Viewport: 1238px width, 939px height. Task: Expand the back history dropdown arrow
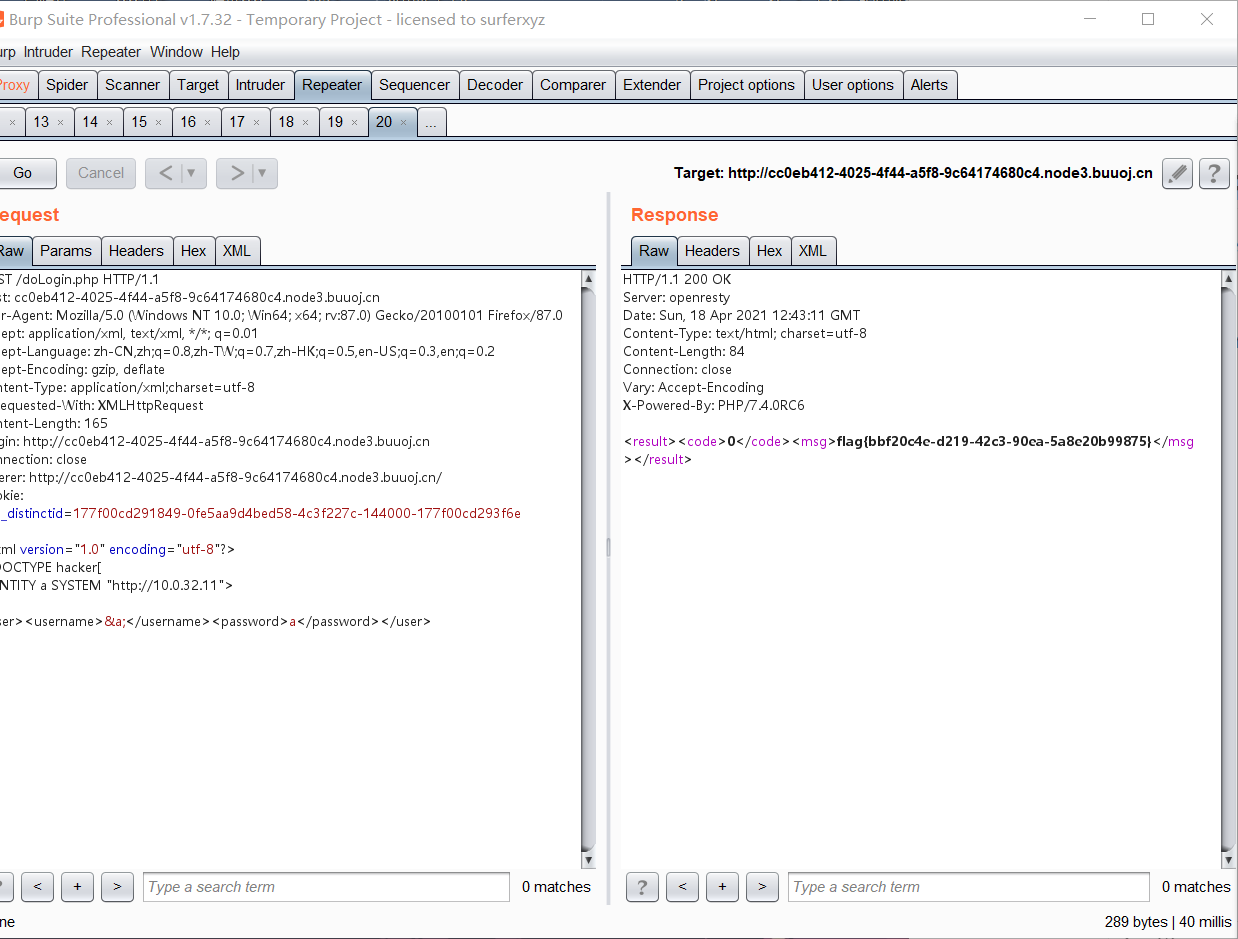click(x=192, y=173)
